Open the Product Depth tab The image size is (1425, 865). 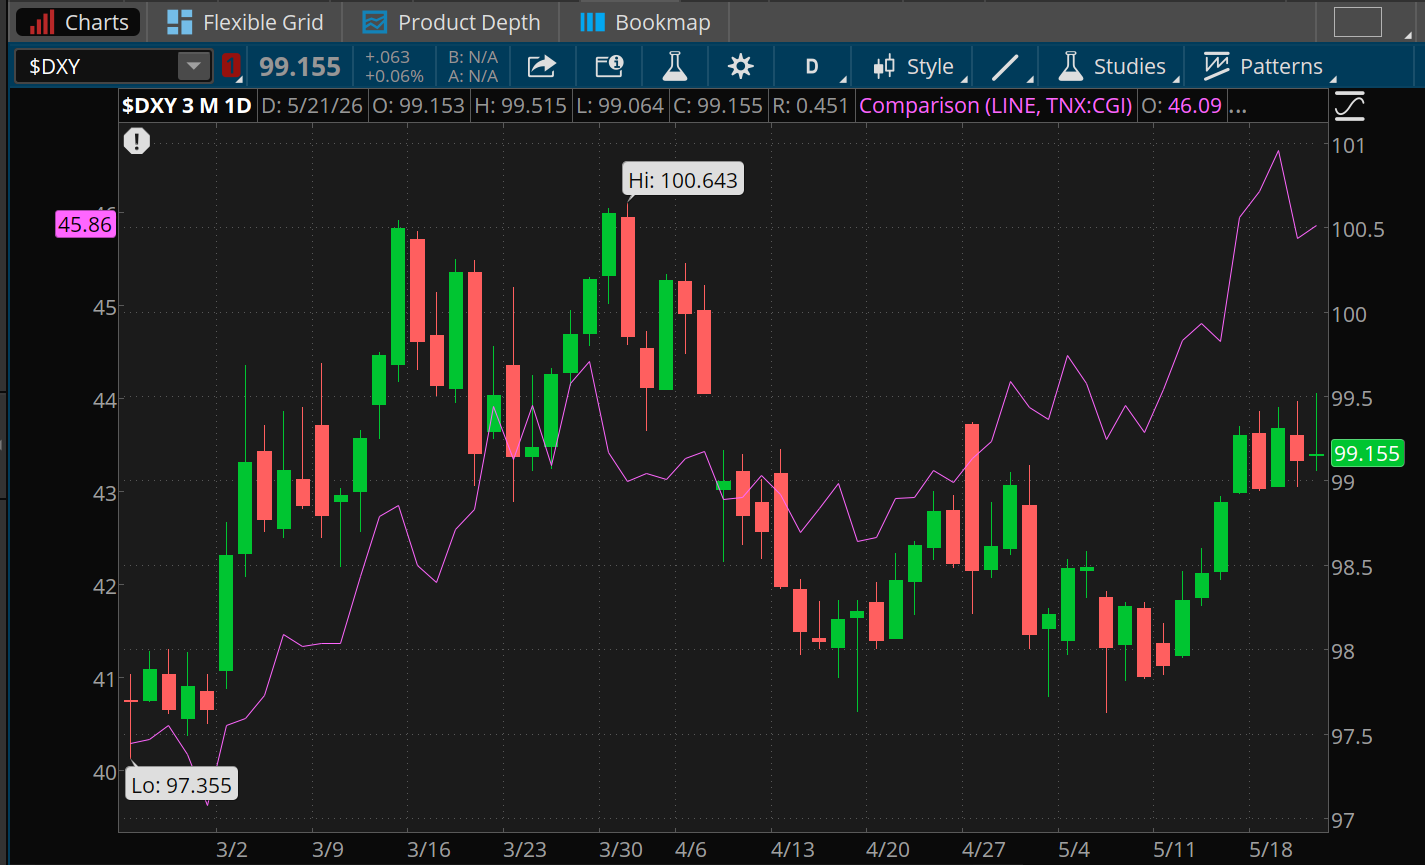coord(450,22)
